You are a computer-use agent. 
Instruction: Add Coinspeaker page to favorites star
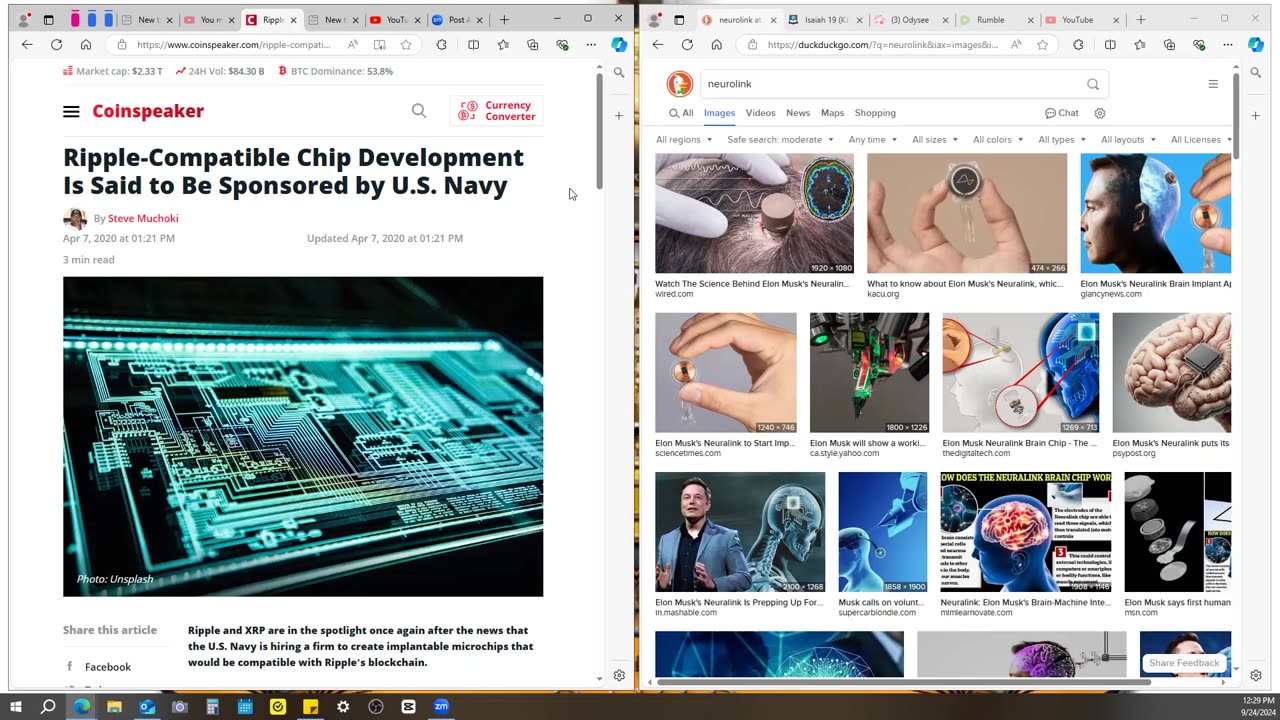(x=406, y=45)
